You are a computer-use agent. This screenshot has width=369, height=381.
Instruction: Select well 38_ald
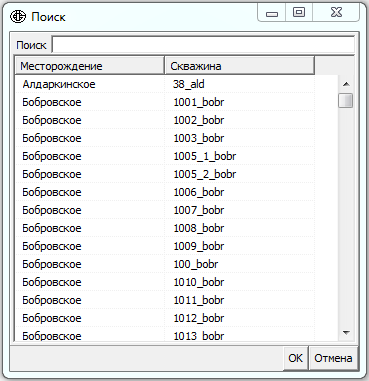pyautogui.click(x=189, y=84)
